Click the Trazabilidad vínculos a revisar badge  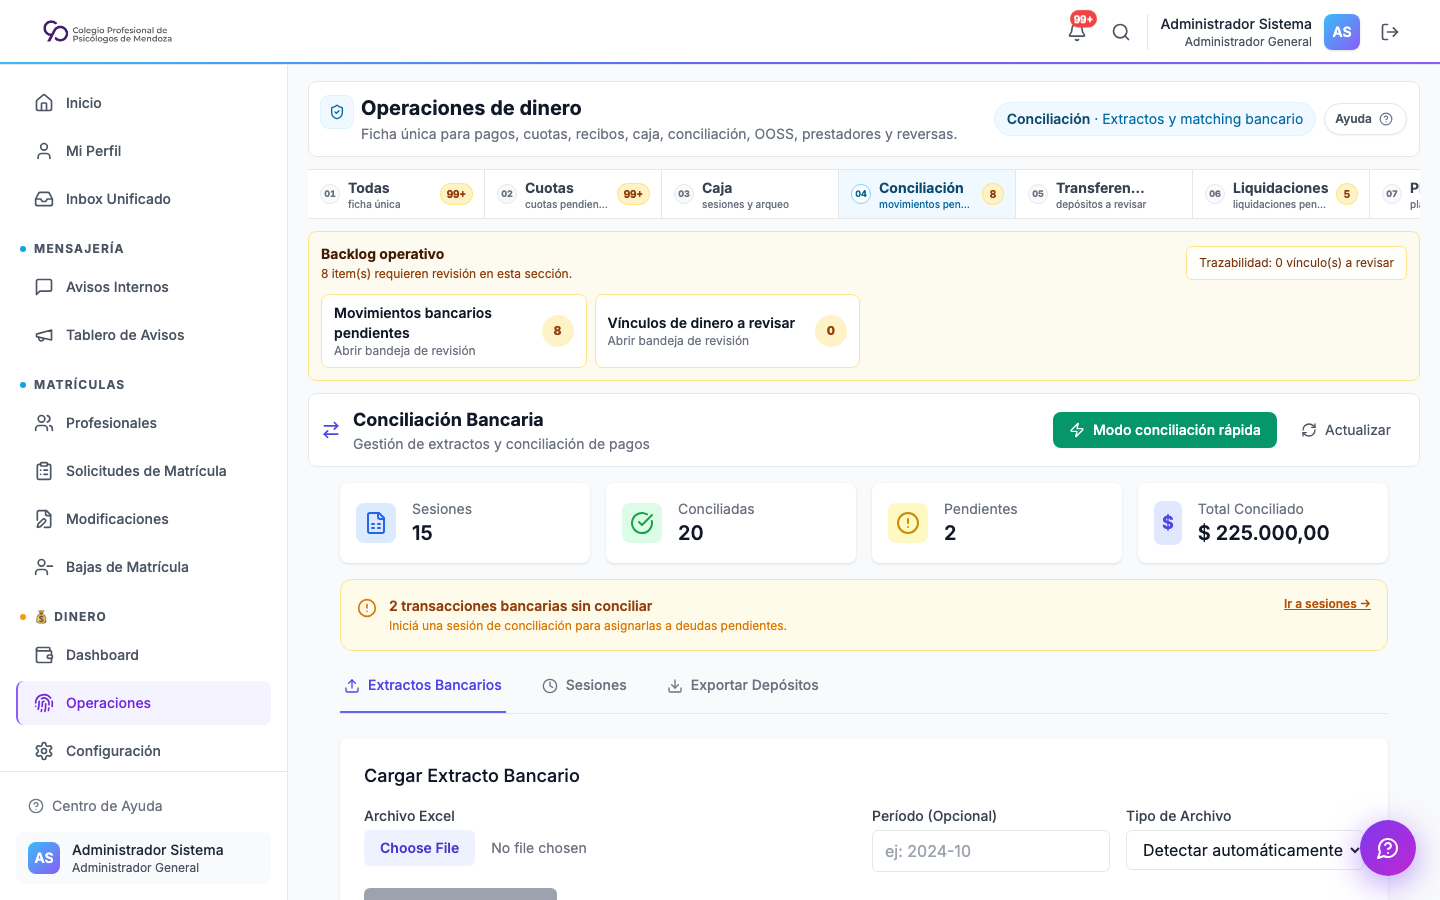point(1296,263)
